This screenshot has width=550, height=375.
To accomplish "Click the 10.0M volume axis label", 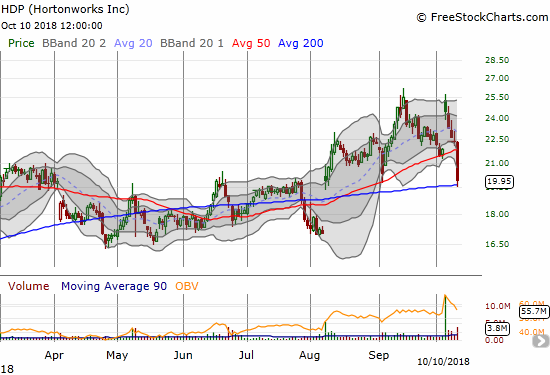I will click(x=497, y=306).
